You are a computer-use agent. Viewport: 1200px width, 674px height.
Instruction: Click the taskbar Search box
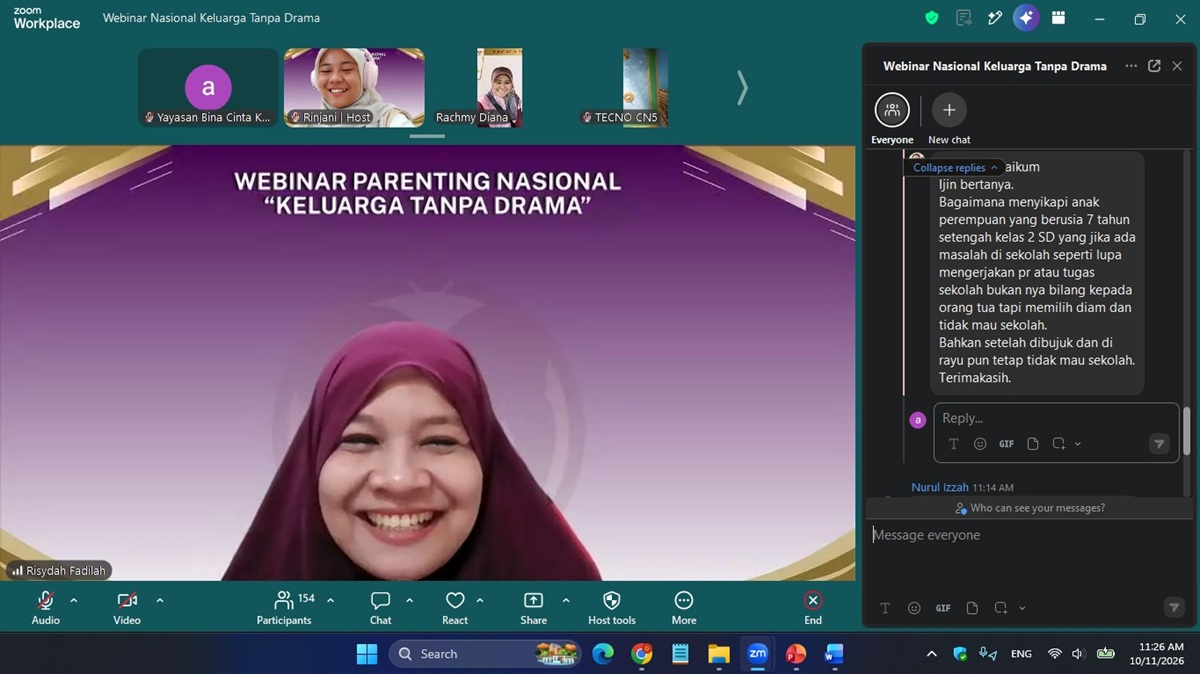(485, 654)
